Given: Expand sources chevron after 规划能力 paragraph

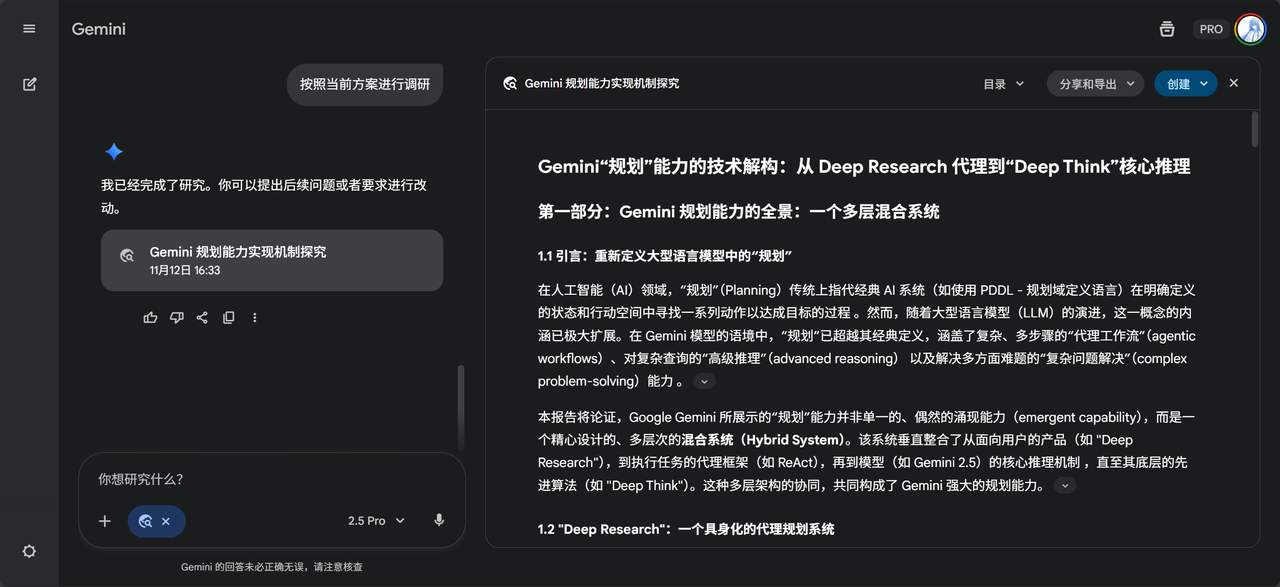Looking at the screenshot, I should [1065, 486].
